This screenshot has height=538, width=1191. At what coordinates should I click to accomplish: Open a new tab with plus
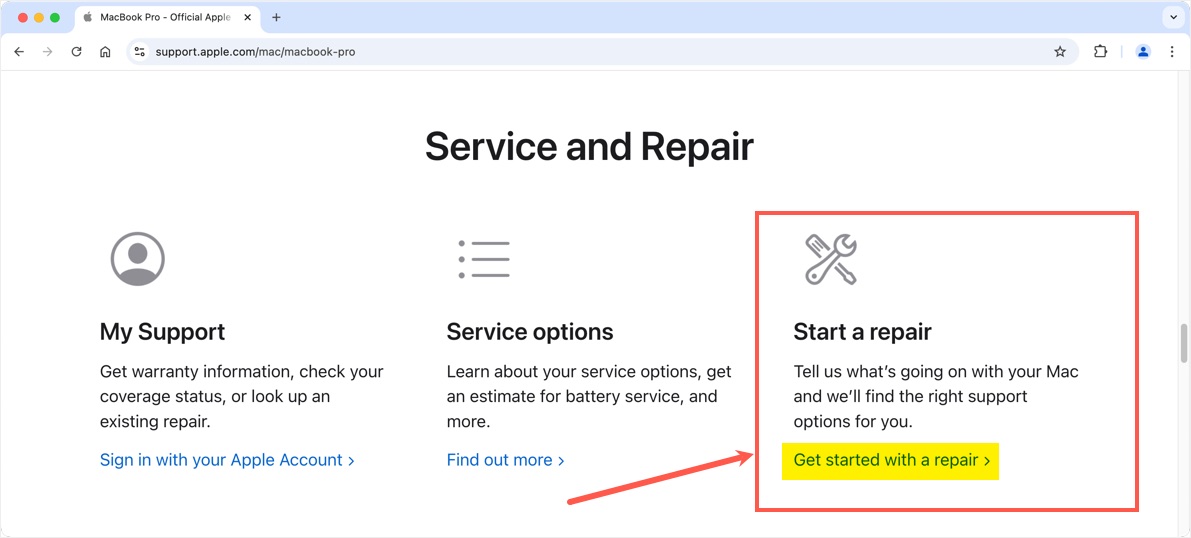[276, 17]
